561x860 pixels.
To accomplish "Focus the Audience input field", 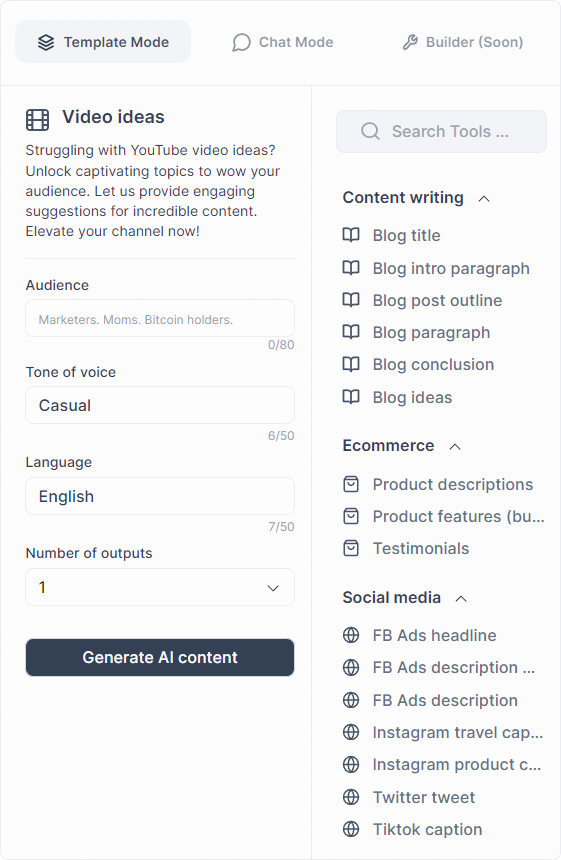I will 160,318.
